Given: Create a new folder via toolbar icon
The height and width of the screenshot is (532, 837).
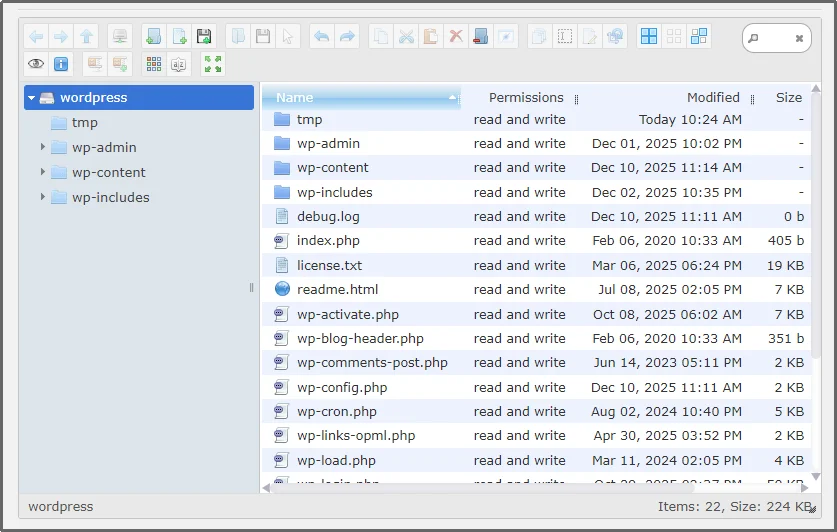Looking at the screenshot, I should 154,37.
